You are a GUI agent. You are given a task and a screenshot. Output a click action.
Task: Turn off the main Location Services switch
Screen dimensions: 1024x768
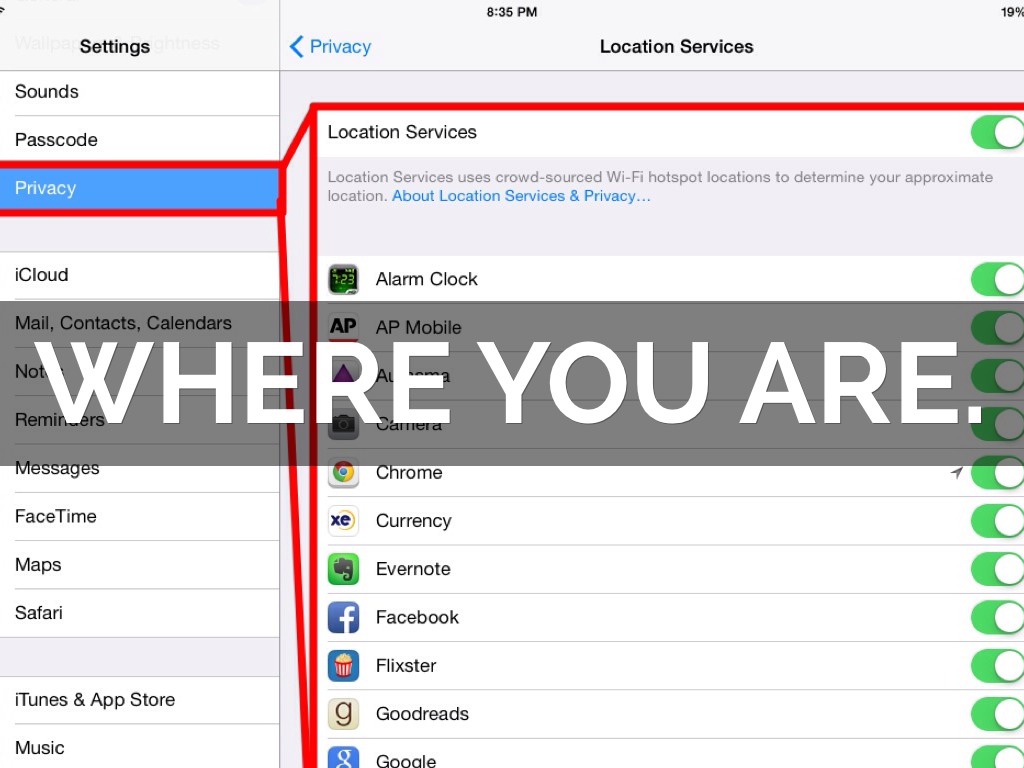[997, 132]
